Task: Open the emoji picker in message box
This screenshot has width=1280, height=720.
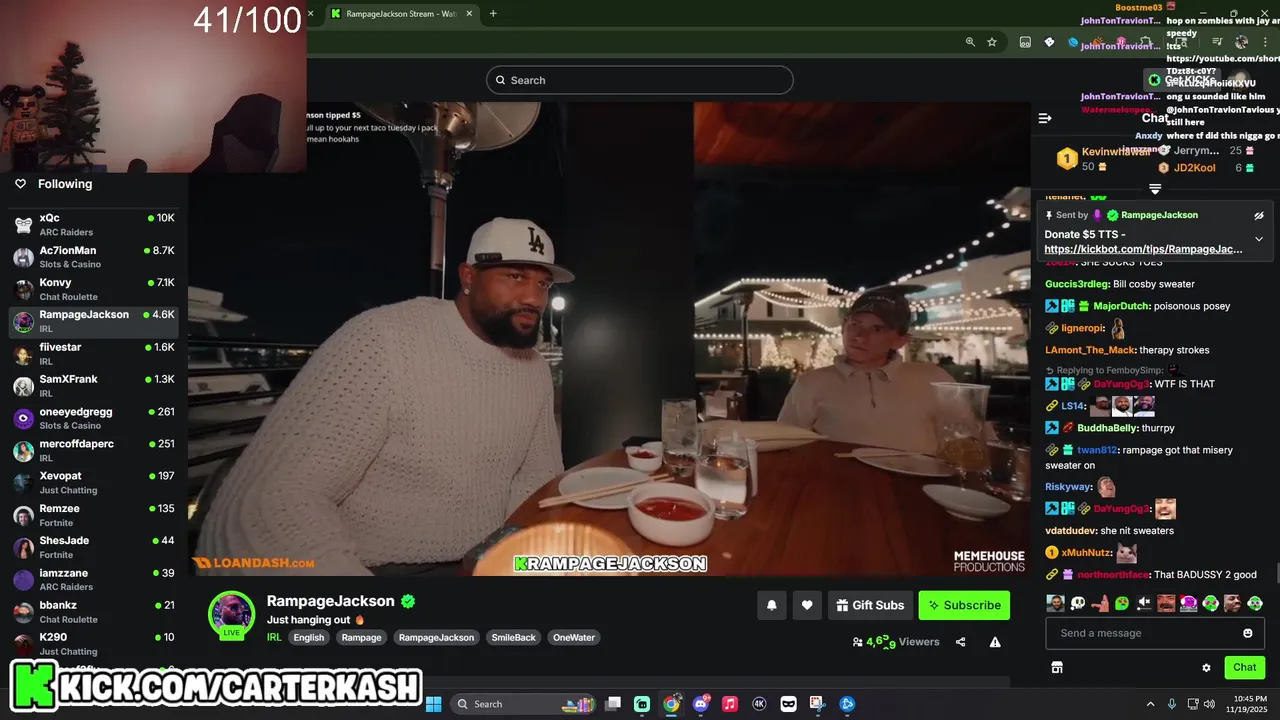Action: click(x=1248, y=633)
